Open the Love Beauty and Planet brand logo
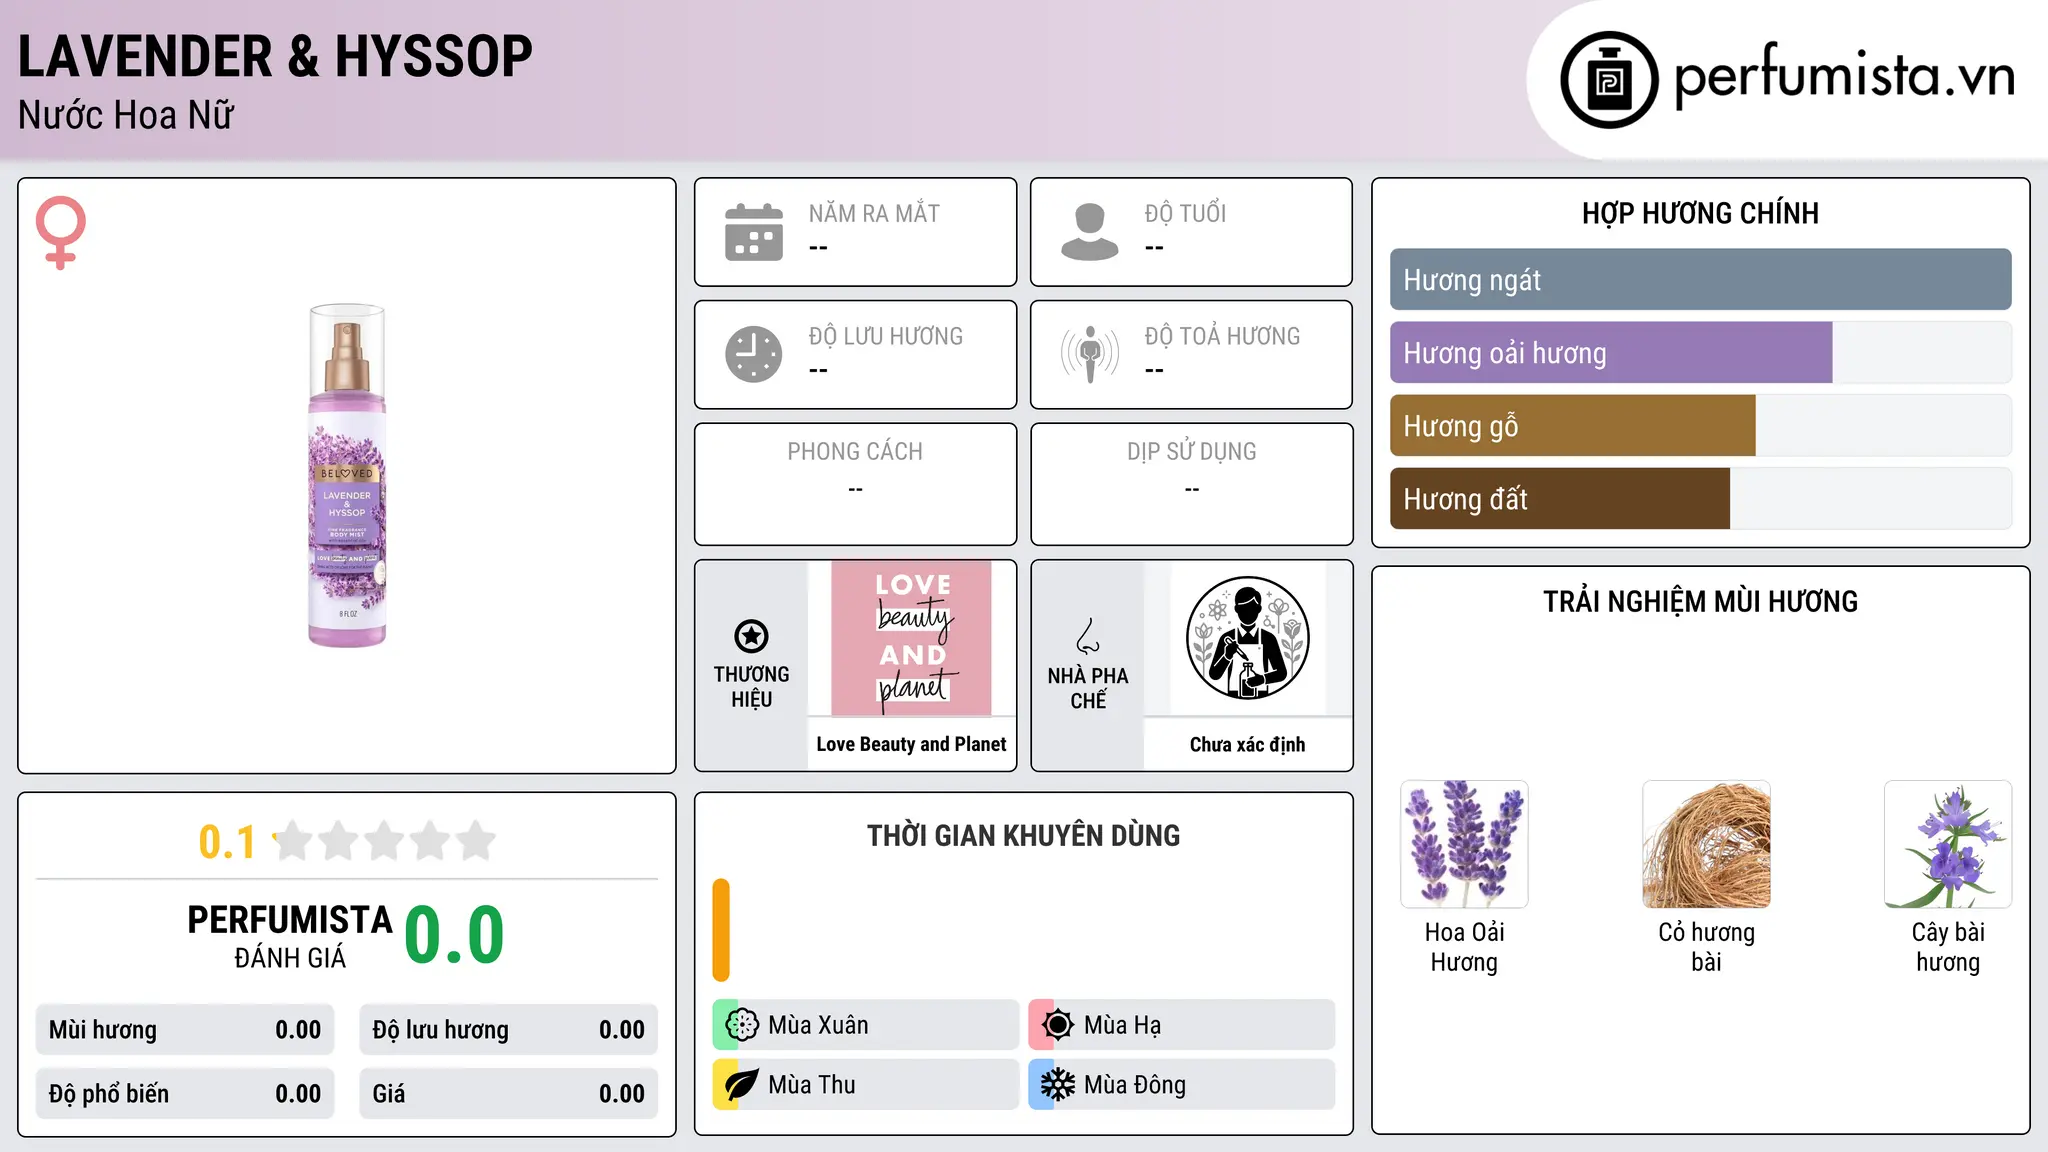The image size is (2048, 1152). (x=912, y=638)
